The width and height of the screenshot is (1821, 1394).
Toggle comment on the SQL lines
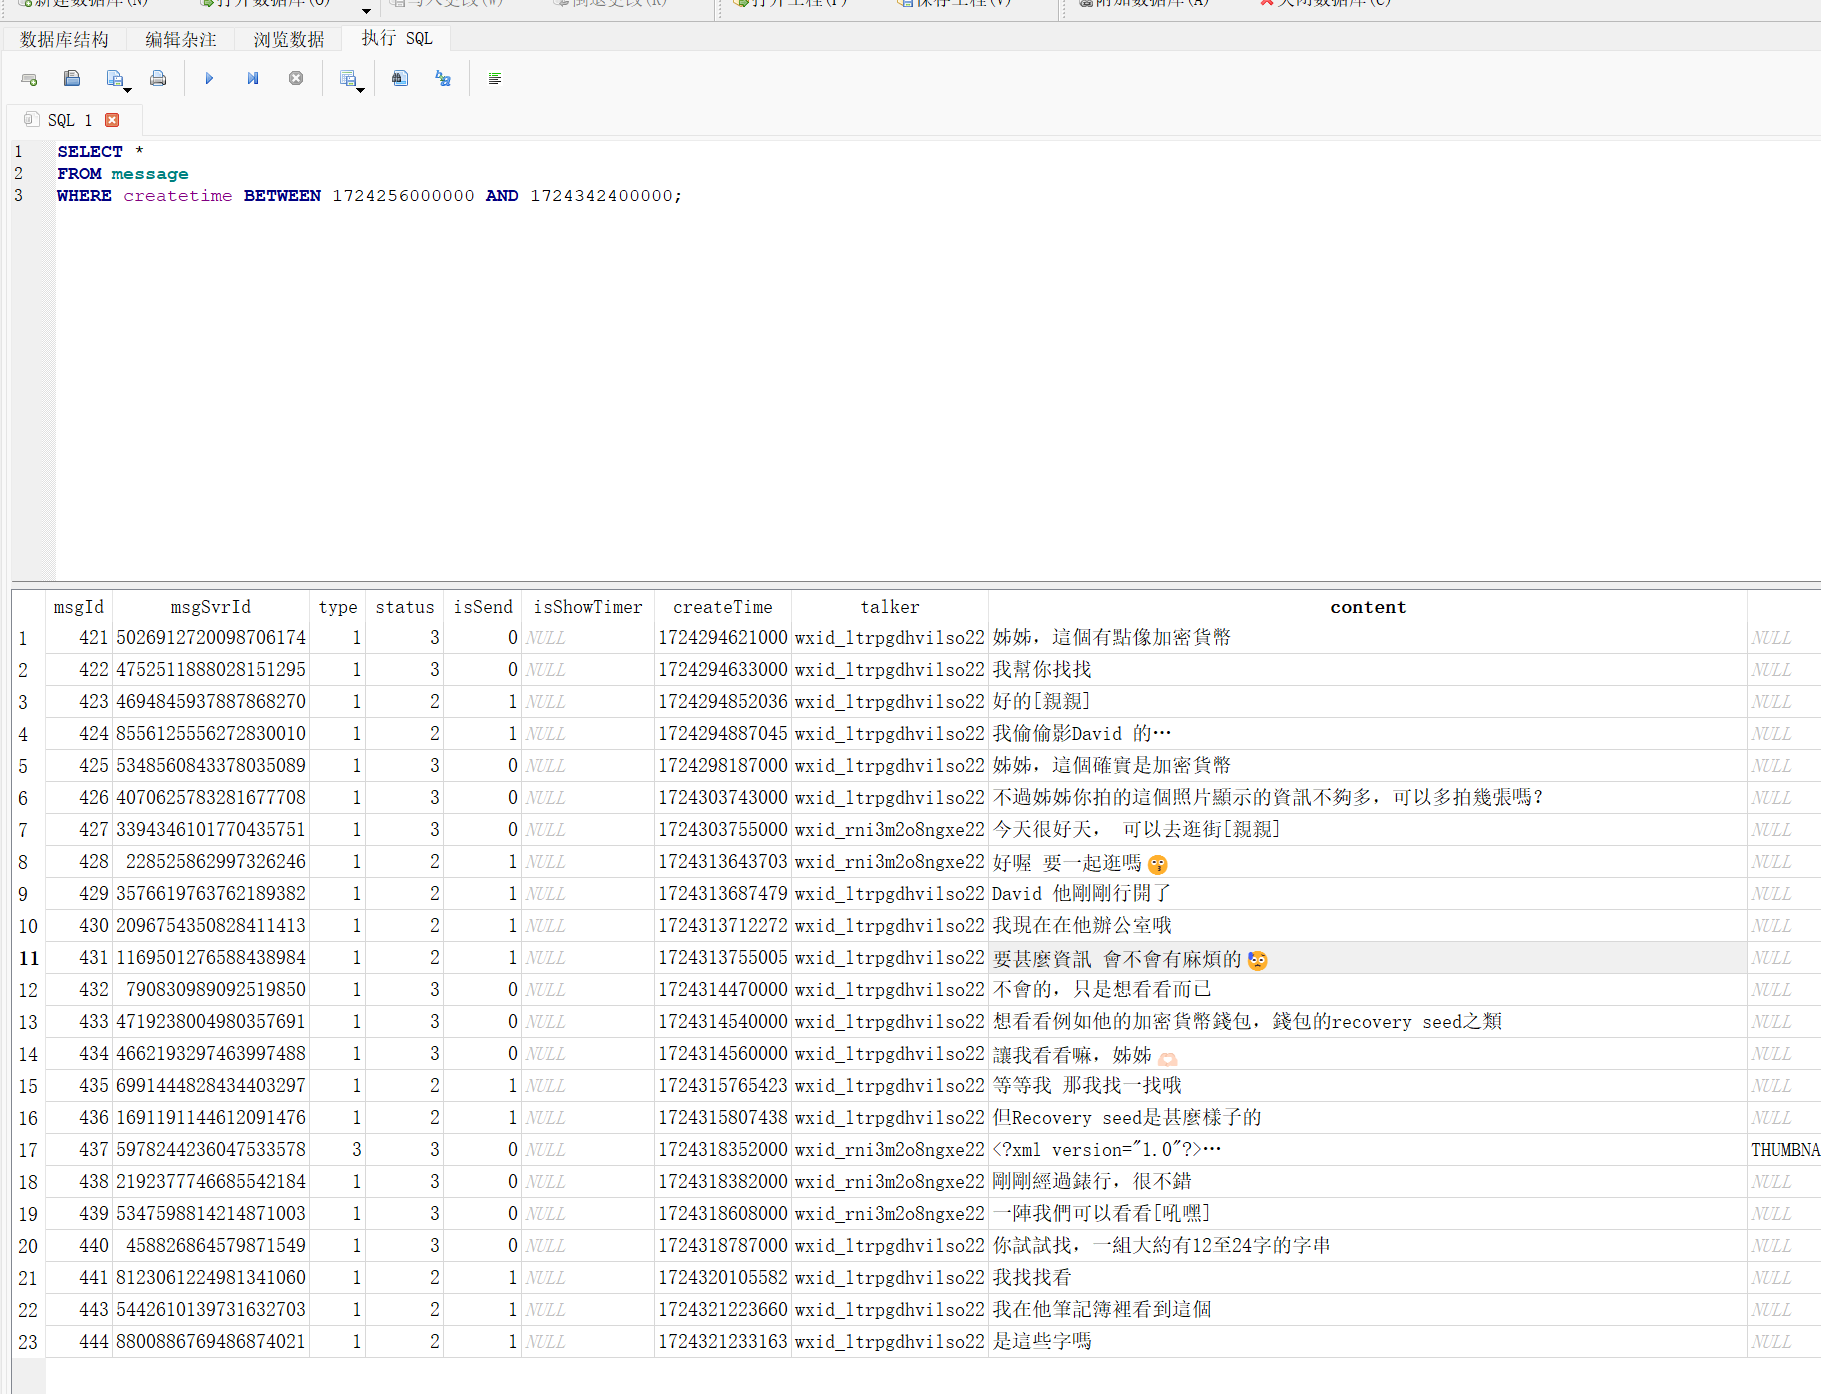click(x=495, y=79)
